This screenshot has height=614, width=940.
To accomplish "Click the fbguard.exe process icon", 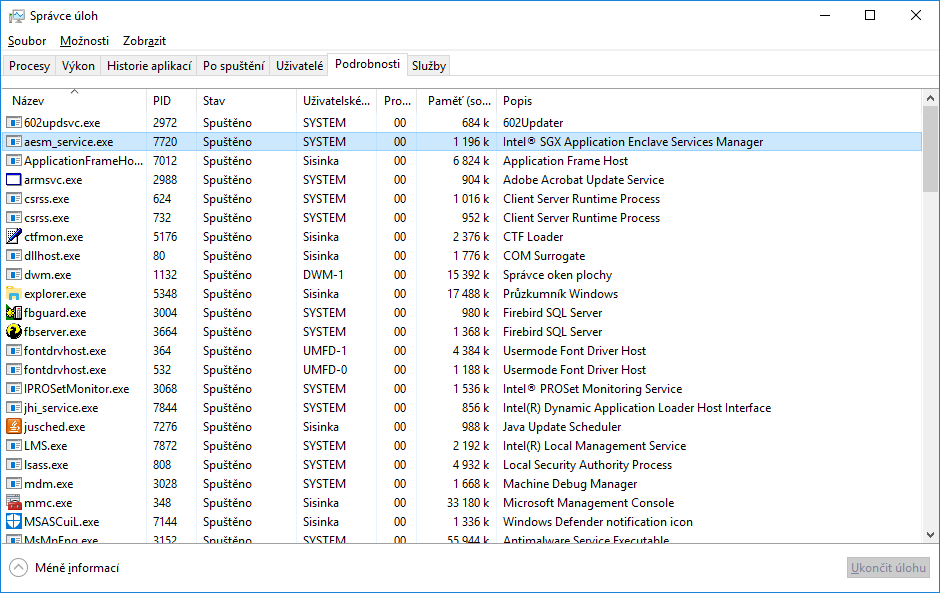I will (x=14, y=313).
